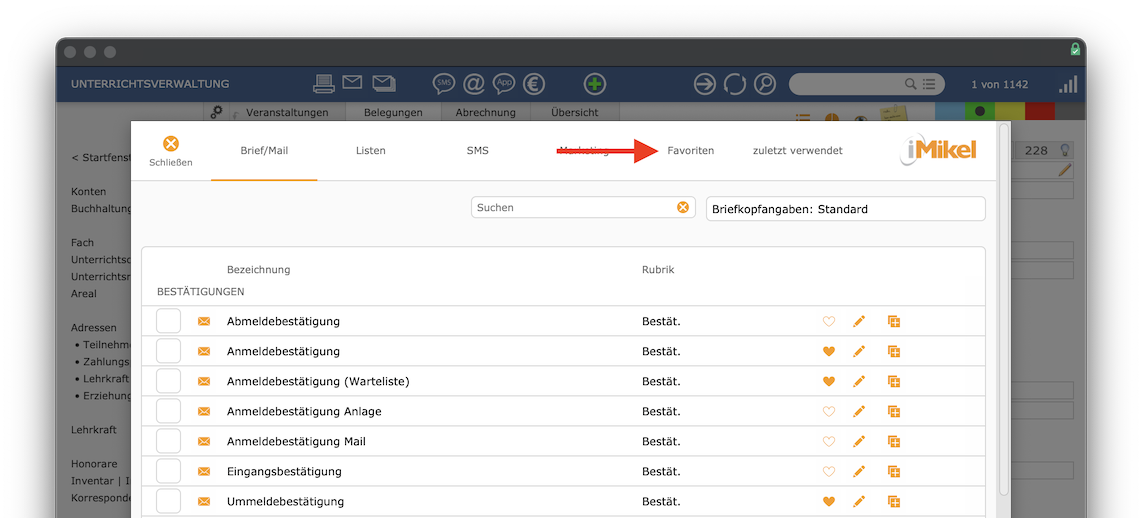Unfavorite Anmeldebestätigung via filled heart
1142x518 pixels.
click(828, 351)
